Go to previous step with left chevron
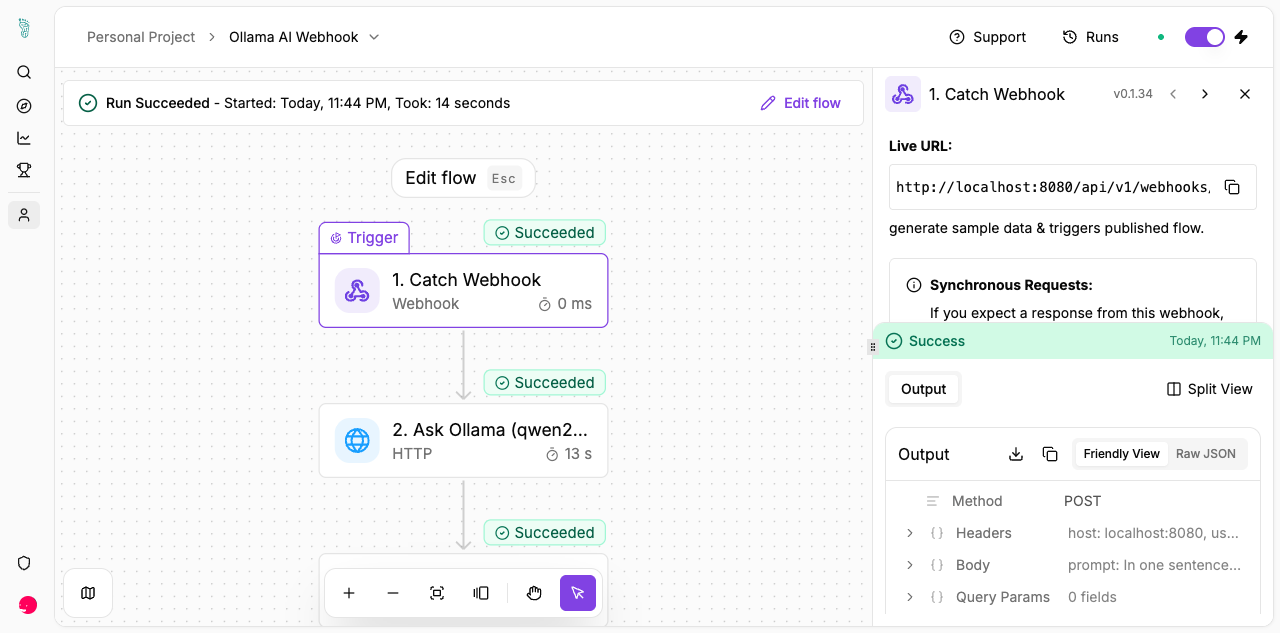 [1173, 94]
